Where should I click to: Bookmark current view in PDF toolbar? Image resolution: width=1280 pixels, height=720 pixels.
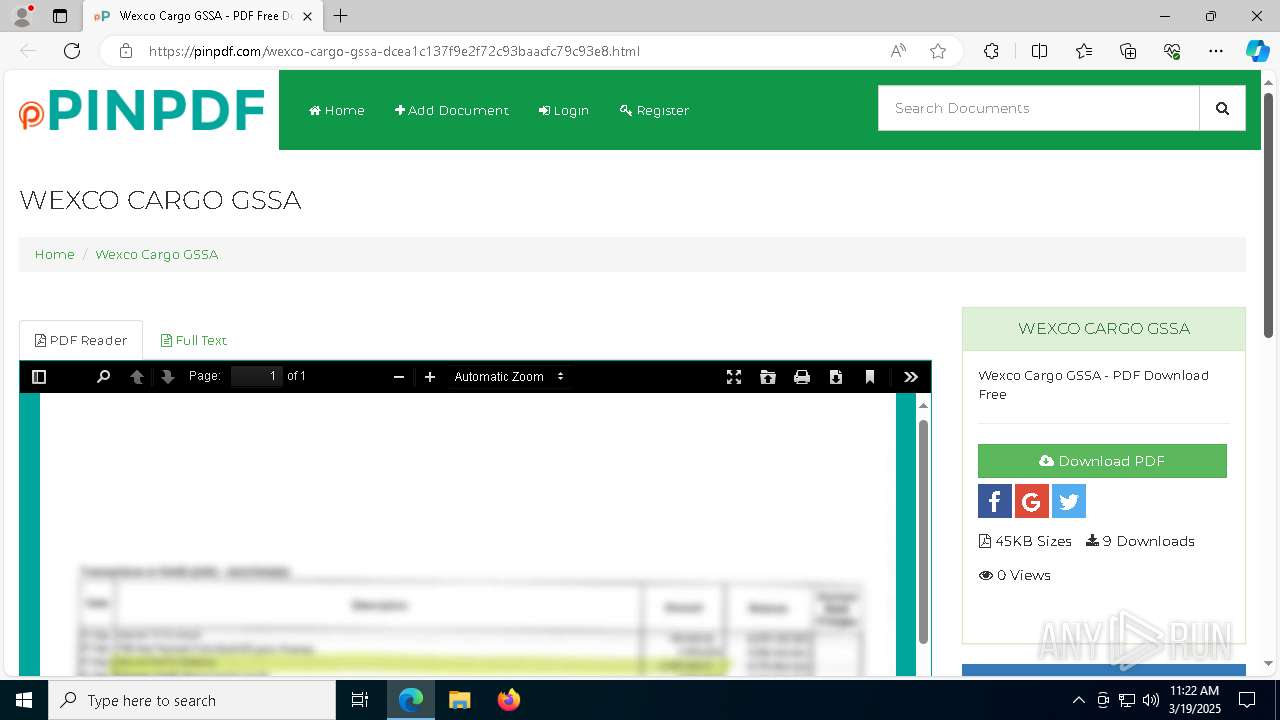870,377
